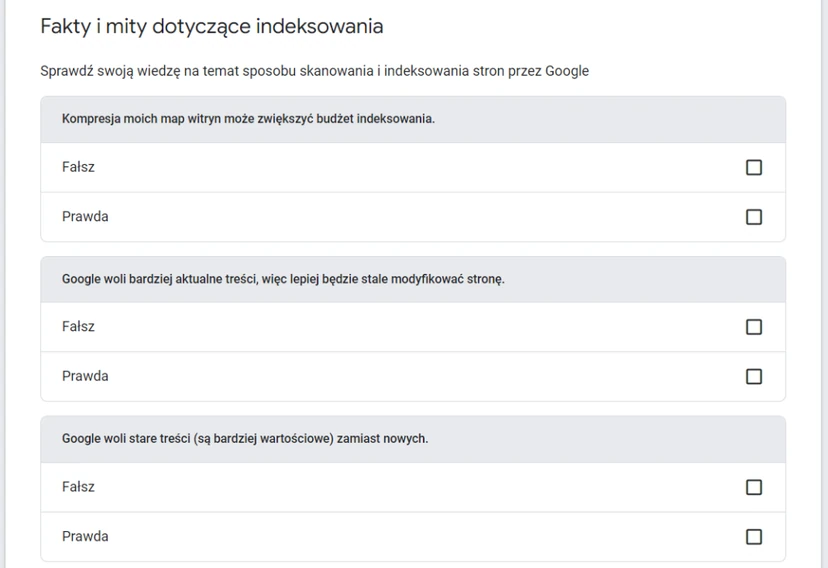This screenshot has width=828, height=568.
Task: Mark Prawda checkbox for 'stare treści' question
Action: pyautogui.click(x=754, y=536)
